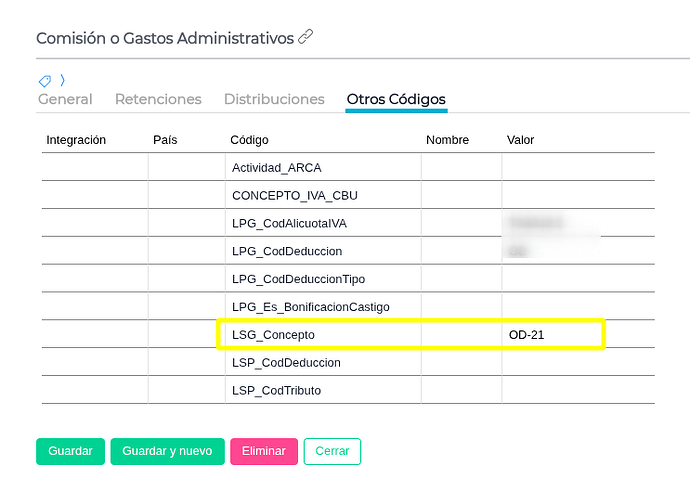This screenshot has width=690, height=492.
Task: Click the Valor cell for LPG_CodDeduccionTipo
Action: point(578,279)
